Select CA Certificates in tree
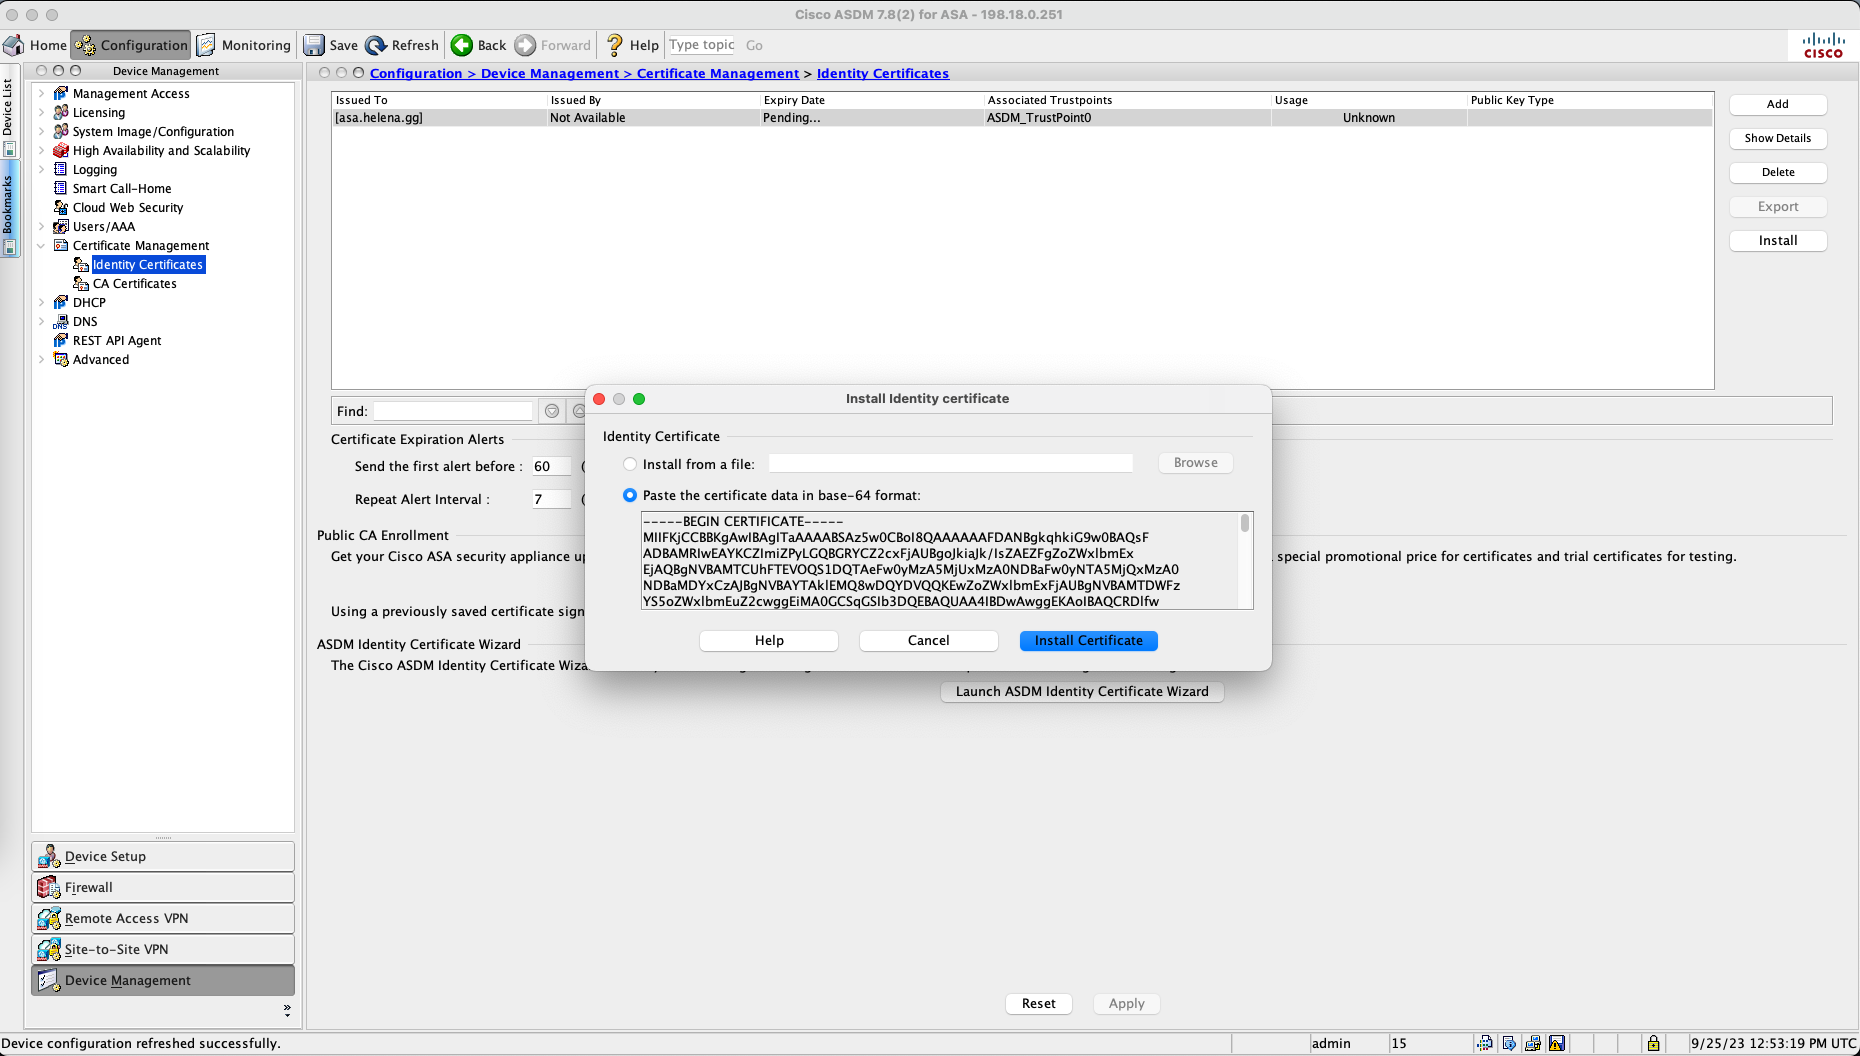 click(134, 283)
